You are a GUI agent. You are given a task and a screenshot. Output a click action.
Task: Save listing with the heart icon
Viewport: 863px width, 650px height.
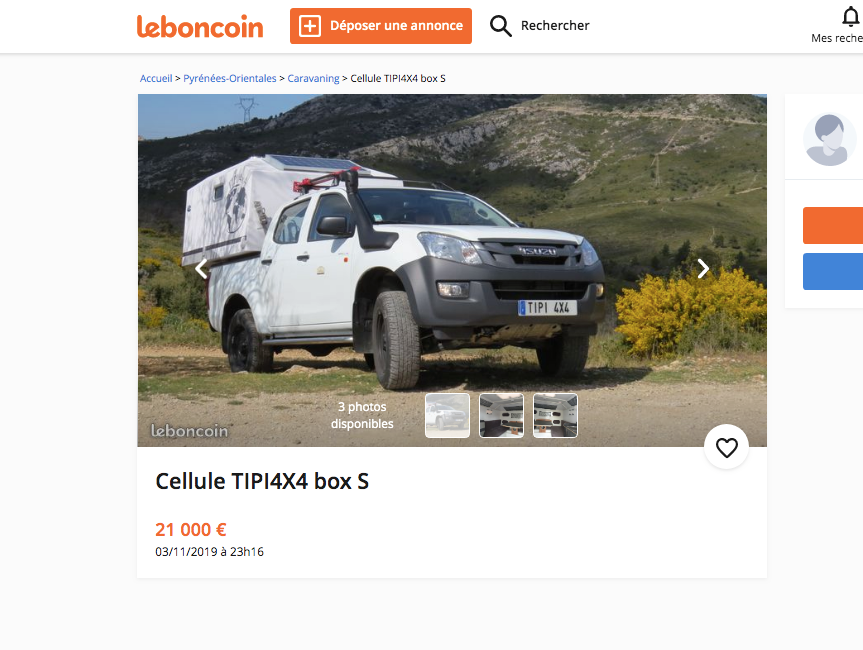coord(727,447)
